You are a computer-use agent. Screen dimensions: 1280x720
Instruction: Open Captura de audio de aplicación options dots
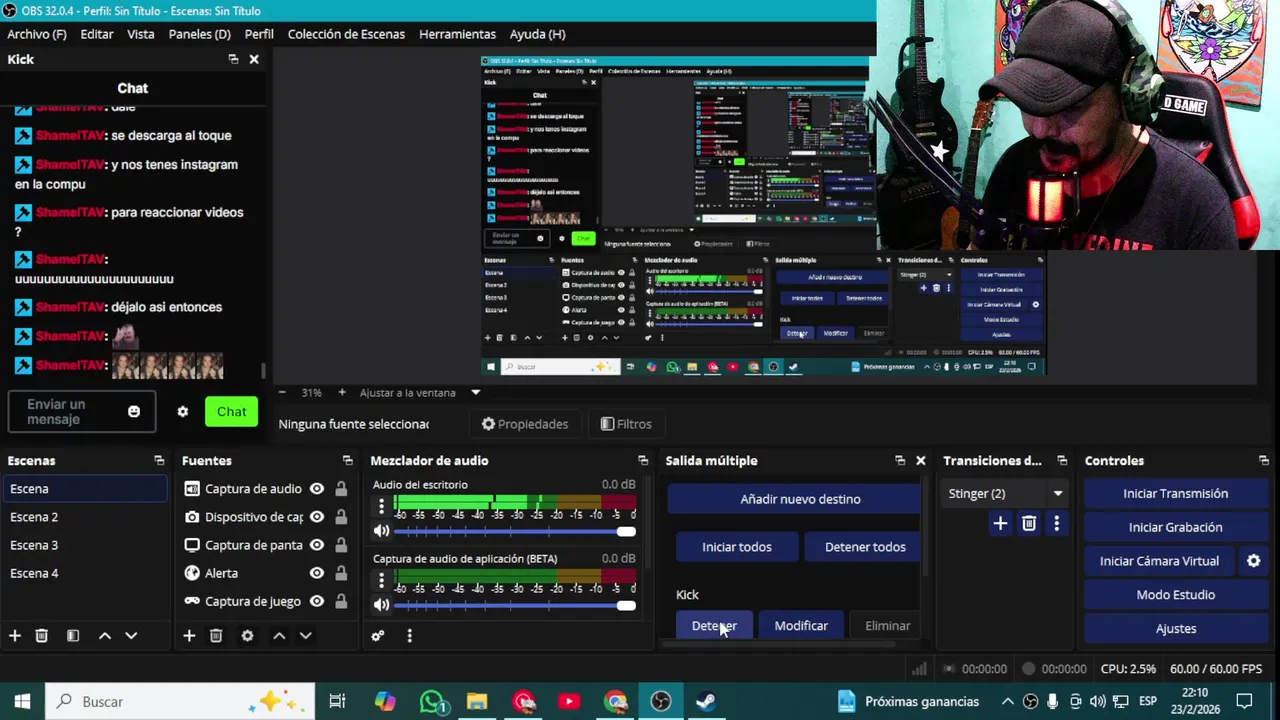click(x=381, y=580)
